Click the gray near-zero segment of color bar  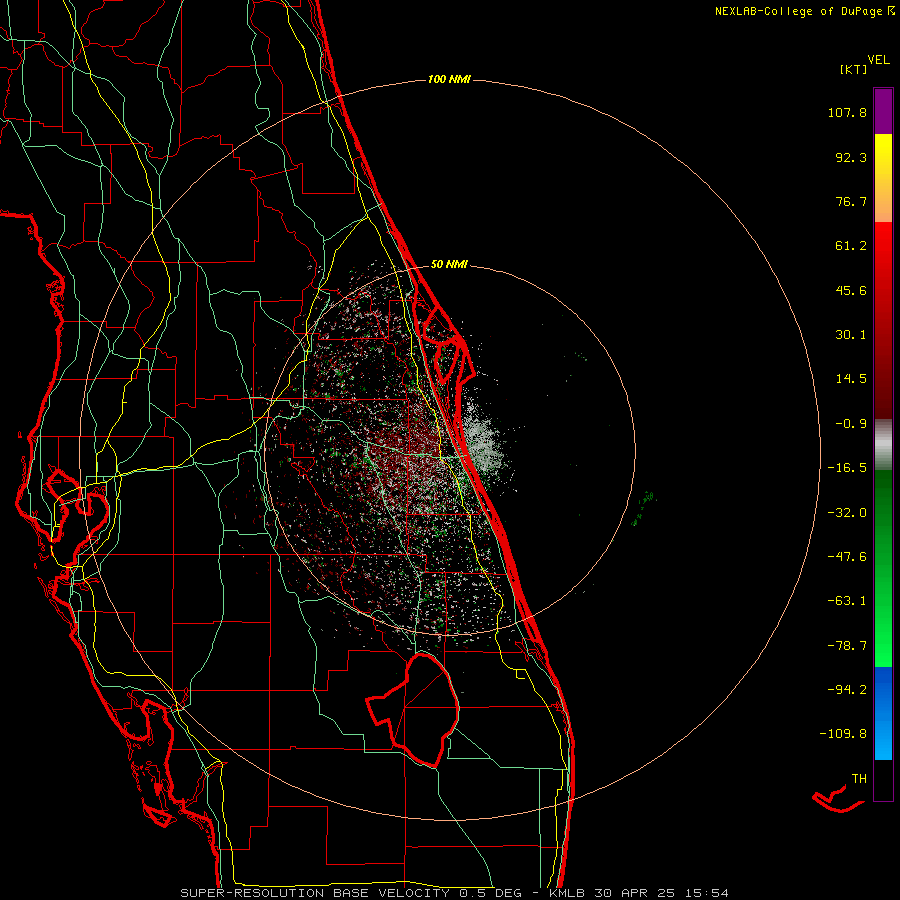pyautogui.click(x=883, y=444)
